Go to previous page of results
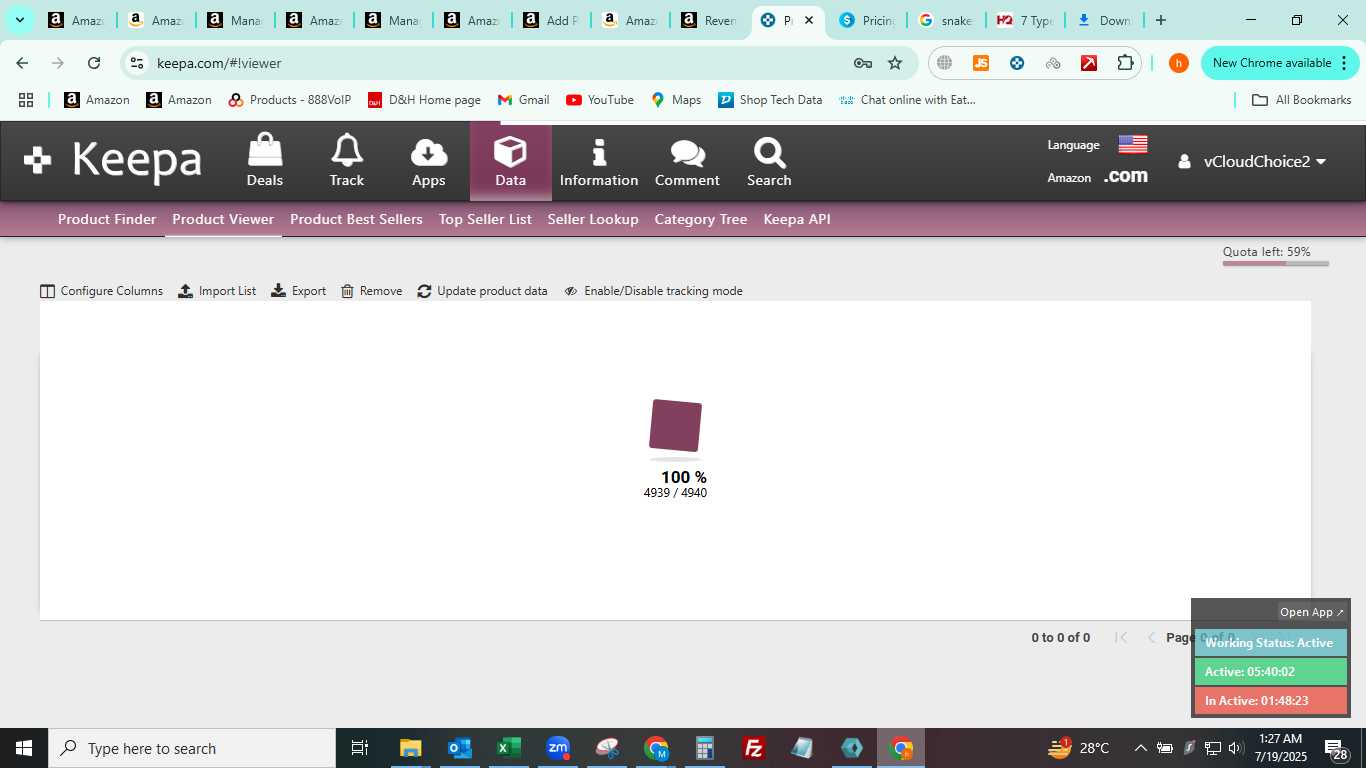Viewport: 1366px width, 768px height. [1151, 637]
